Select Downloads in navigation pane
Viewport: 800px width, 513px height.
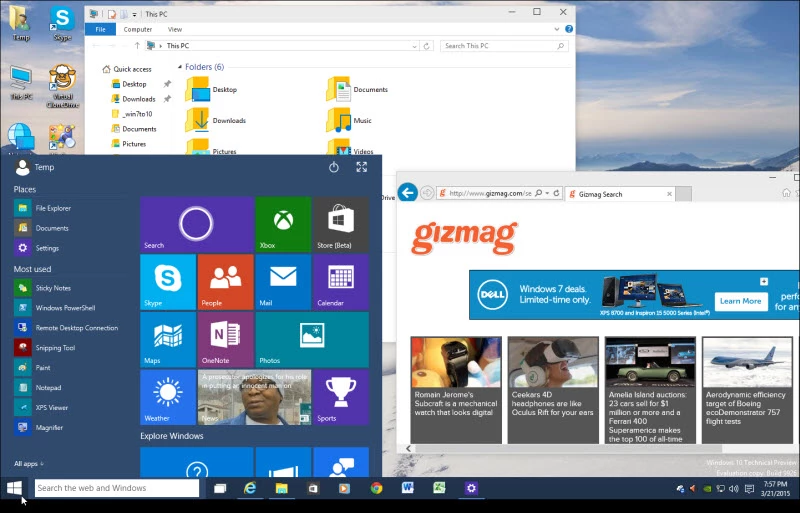[134, 99]
